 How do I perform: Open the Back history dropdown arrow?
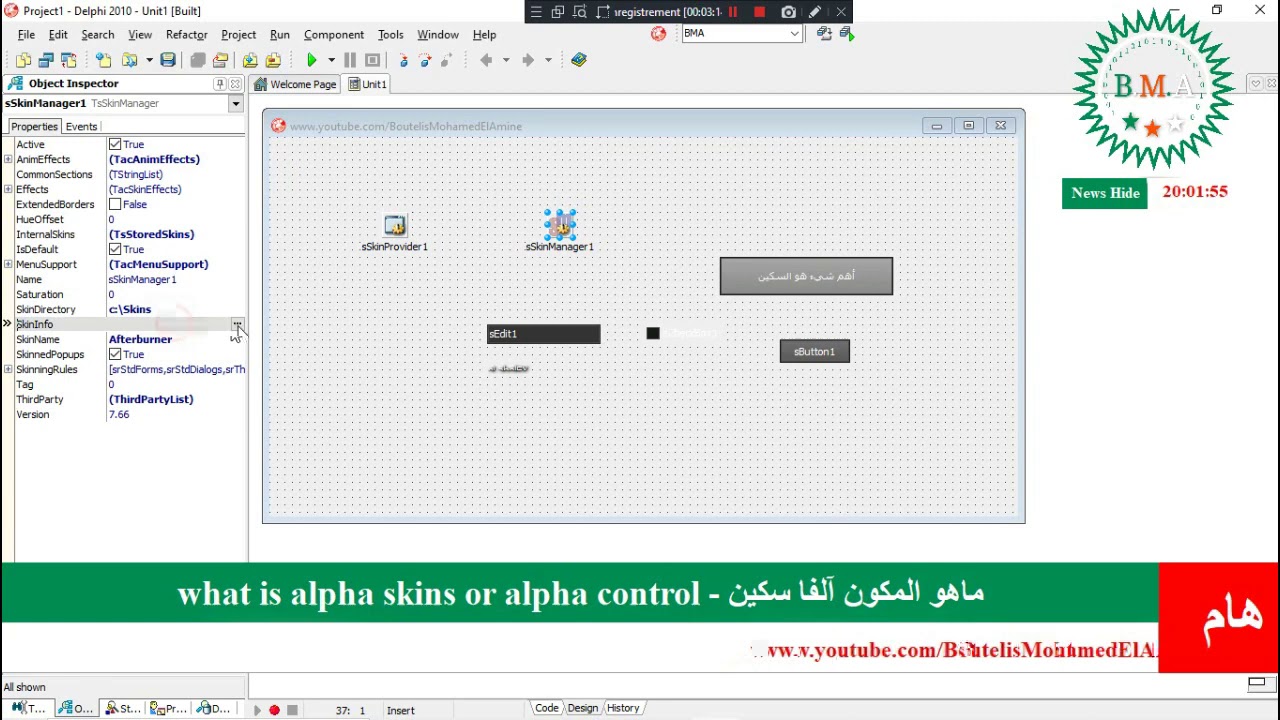[x=506, y=60]
